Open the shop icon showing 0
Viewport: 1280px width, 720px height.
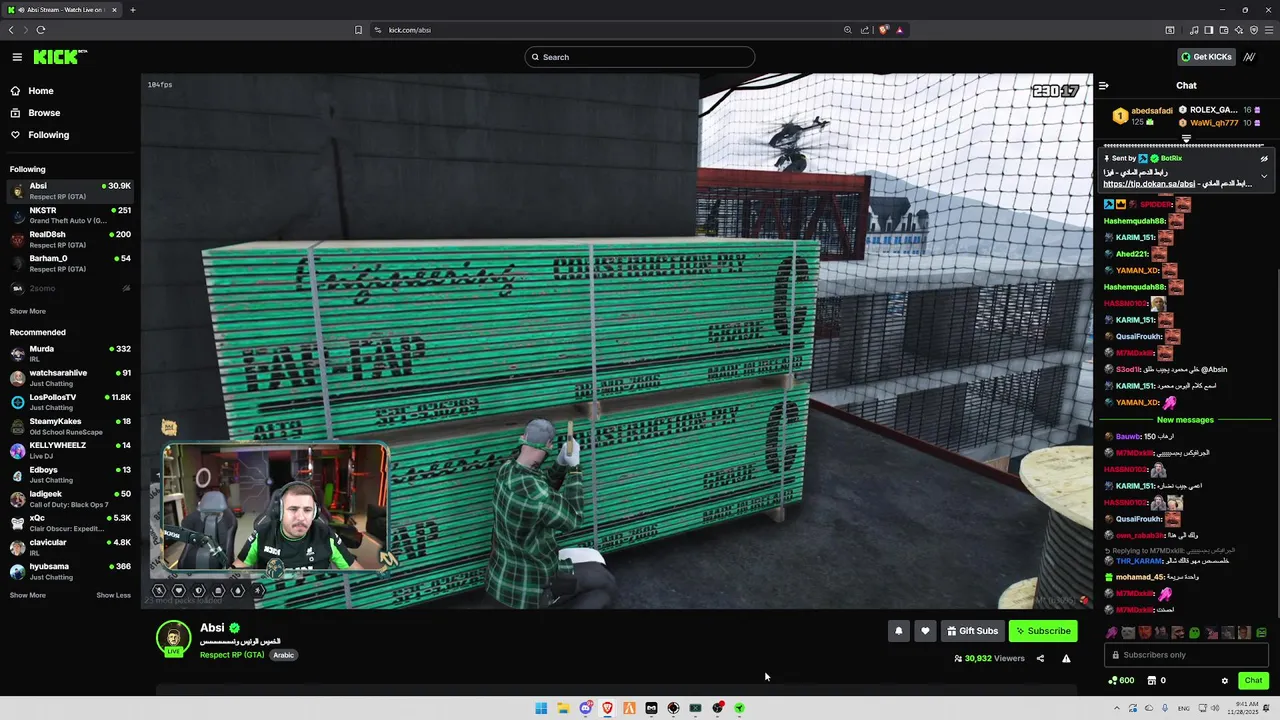coord(1157,681)
